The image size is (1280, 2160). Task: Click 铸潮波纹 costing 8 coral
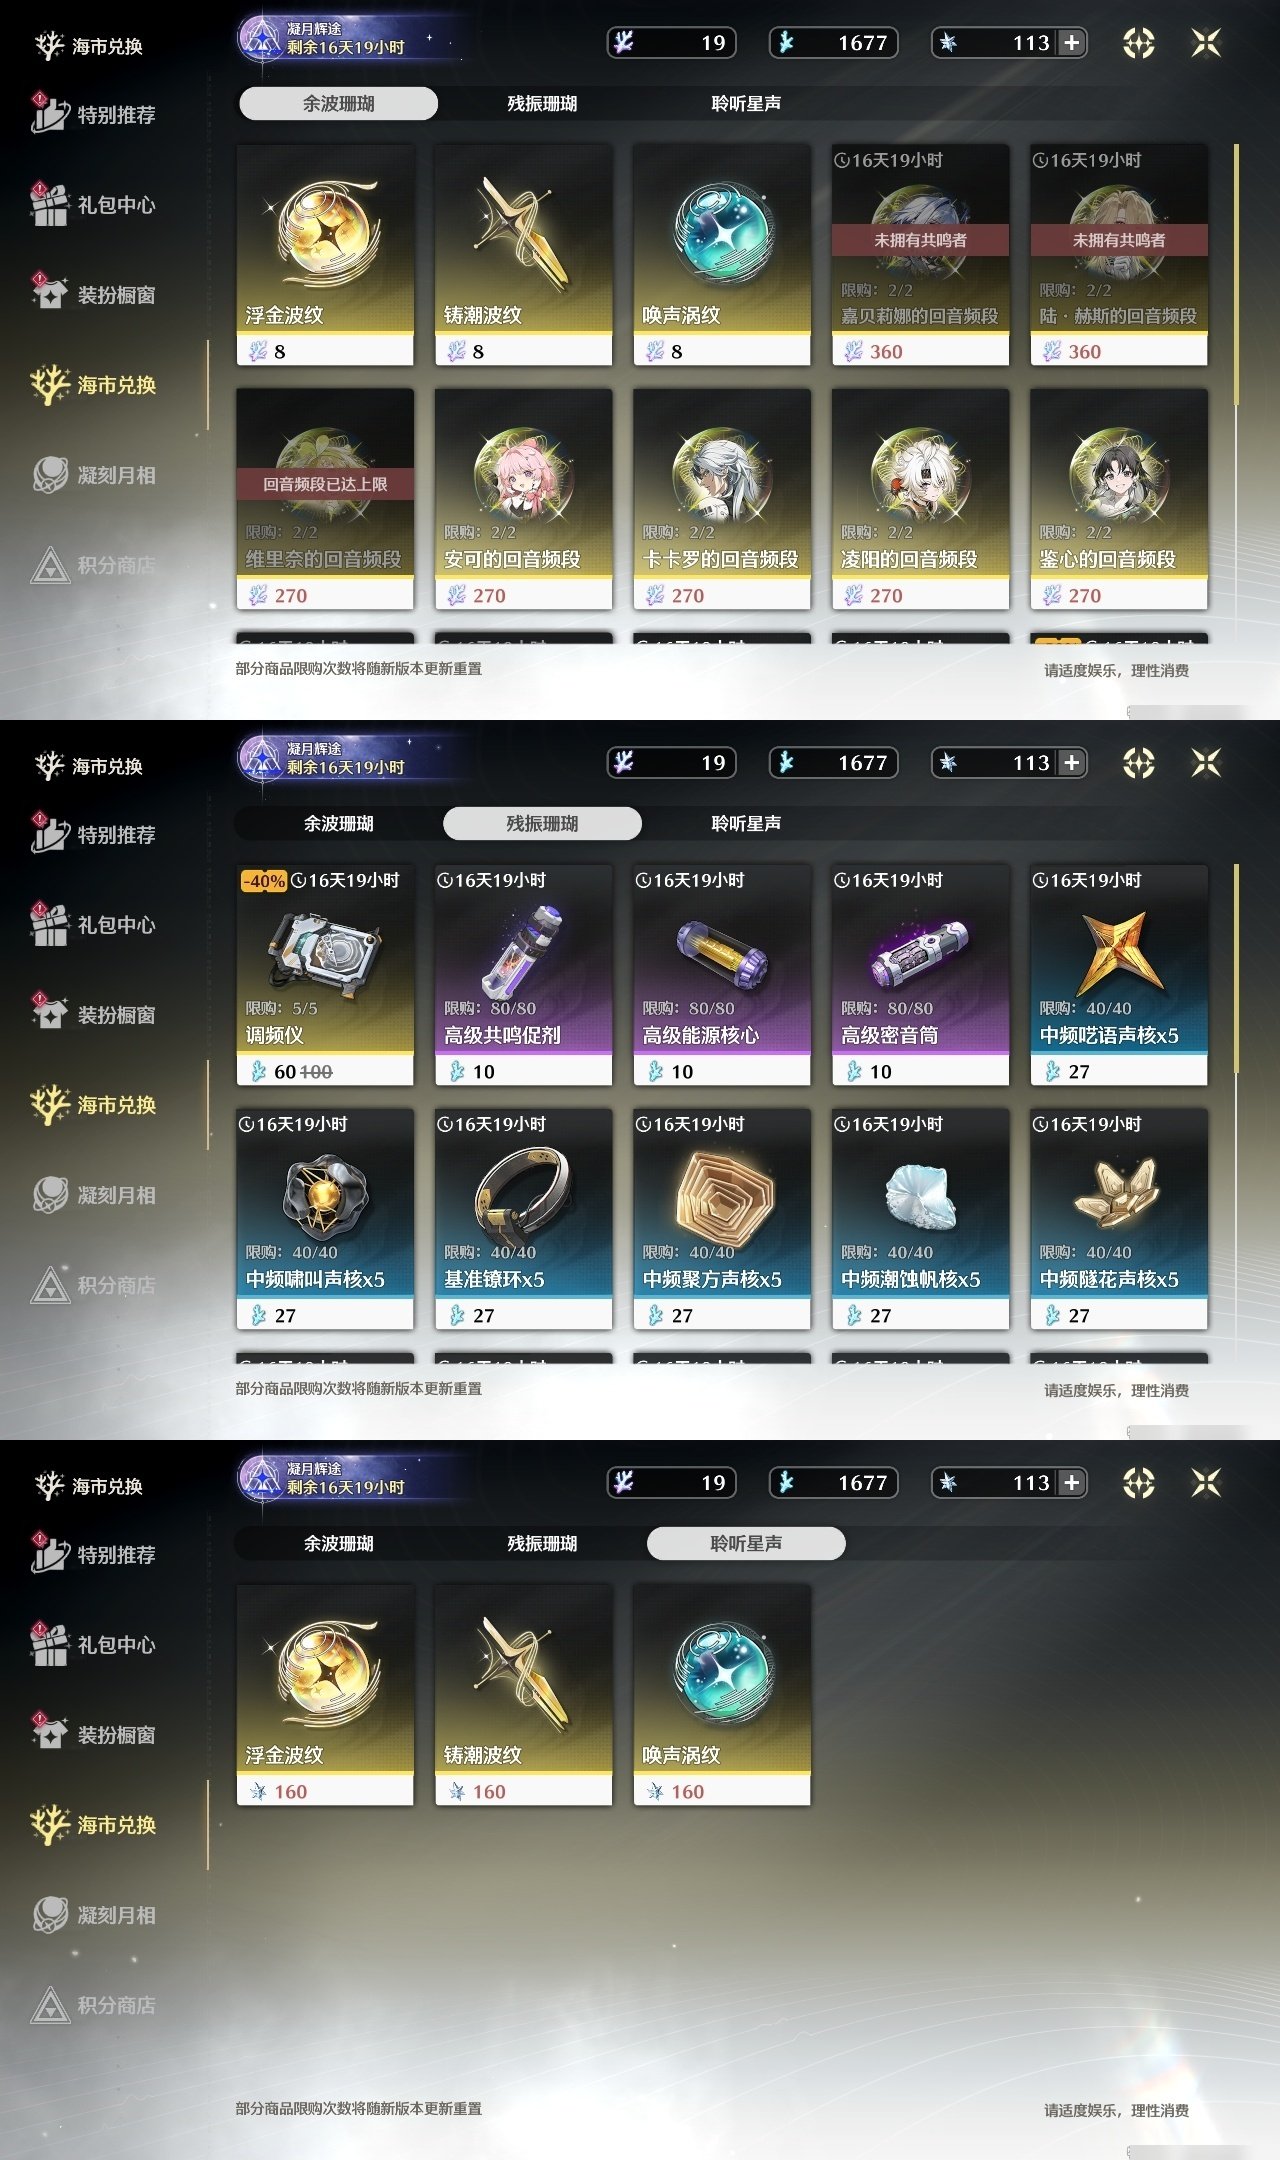(523, 255)
